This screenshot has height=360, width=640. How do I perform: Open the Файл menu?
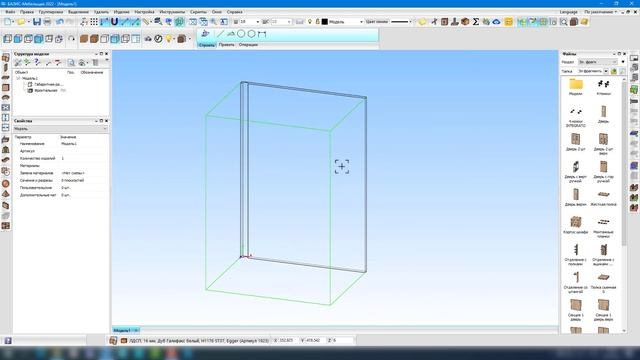tap(10, 12)
